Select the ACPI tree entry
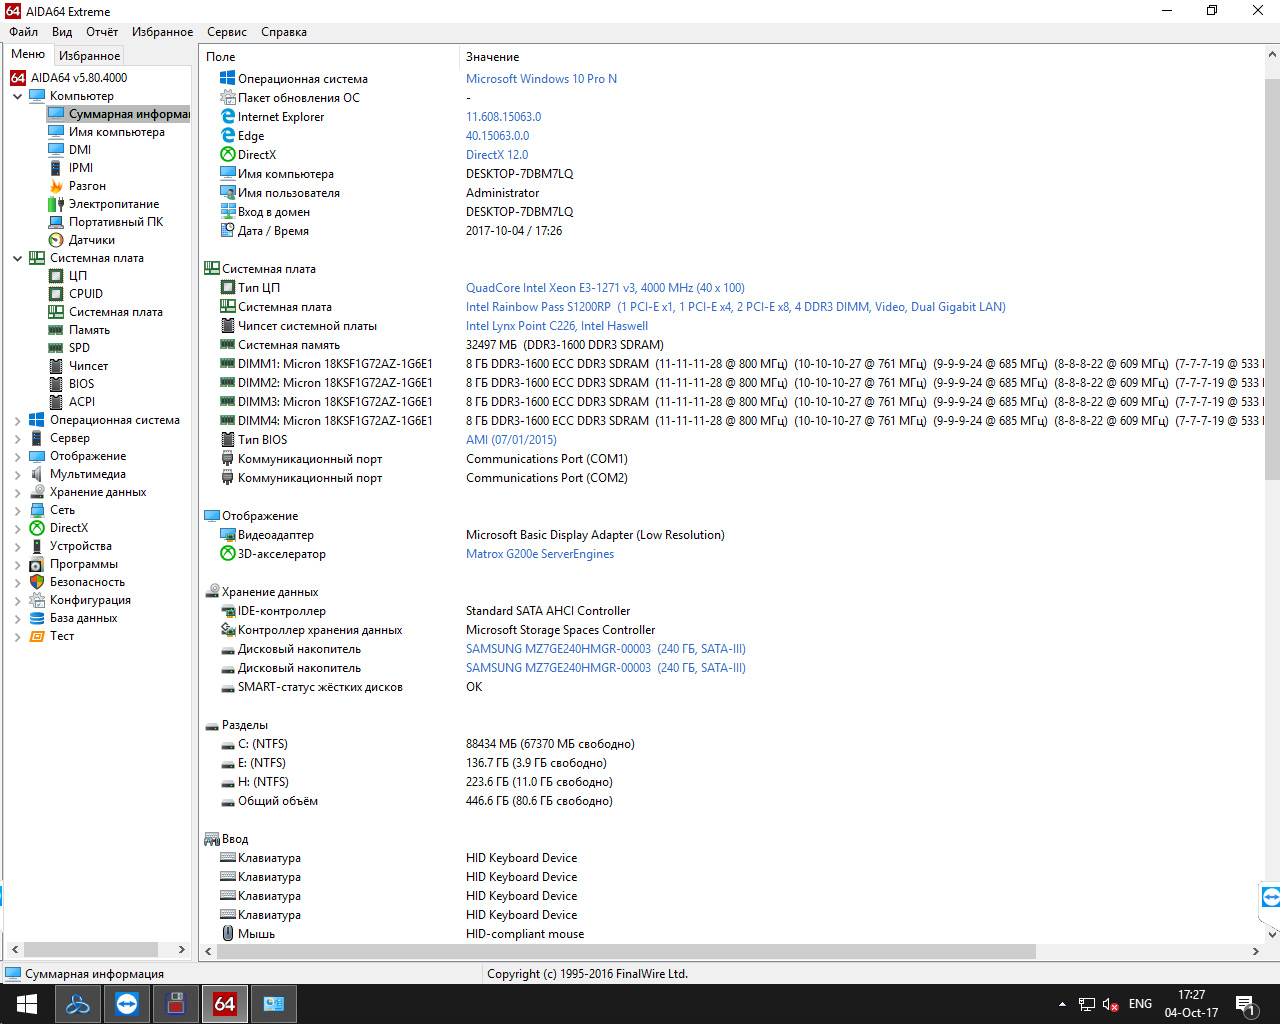 [82, 402]
